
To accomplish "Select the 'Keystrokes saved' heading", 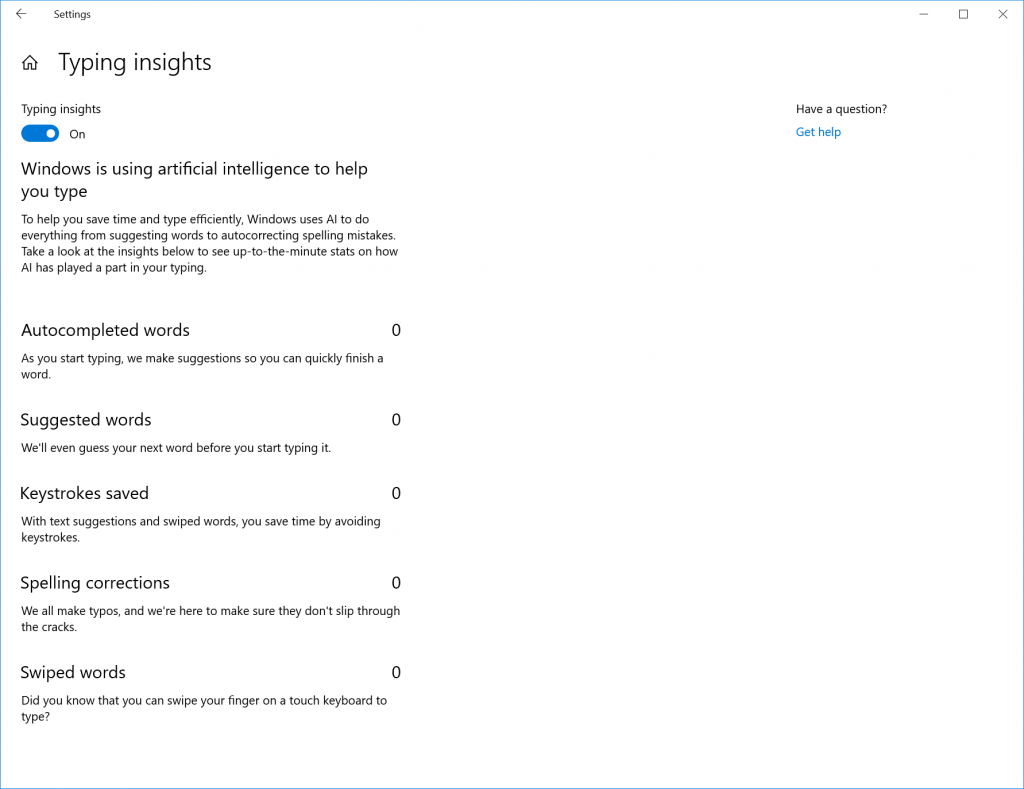I will pyautogui.click(x=85, y=493).
